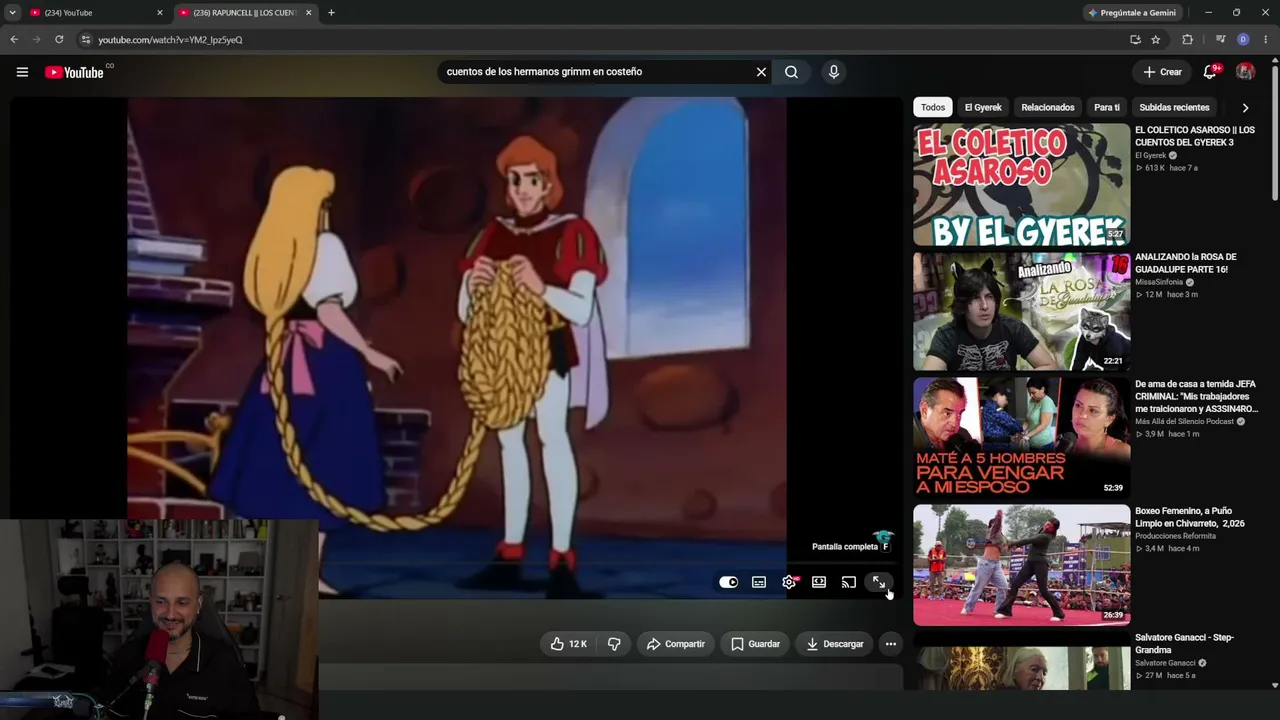
Task: Open the women's boxing video thumbnail
Action: coord(1021,565)
